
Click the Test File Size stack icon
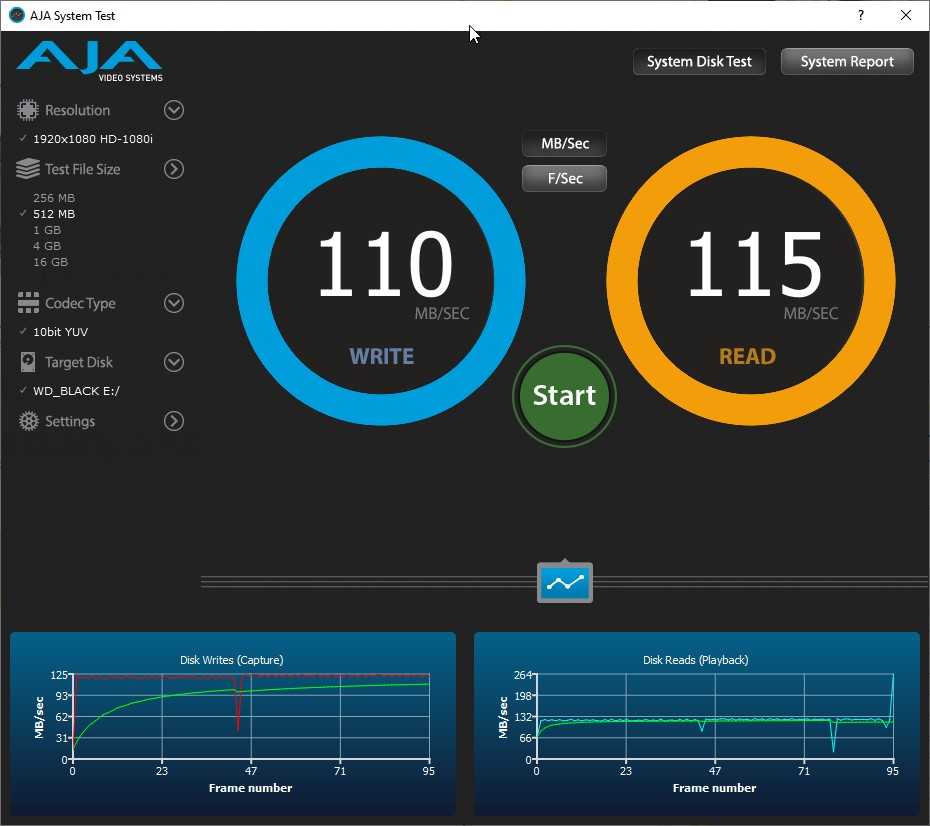pos(28,169)
